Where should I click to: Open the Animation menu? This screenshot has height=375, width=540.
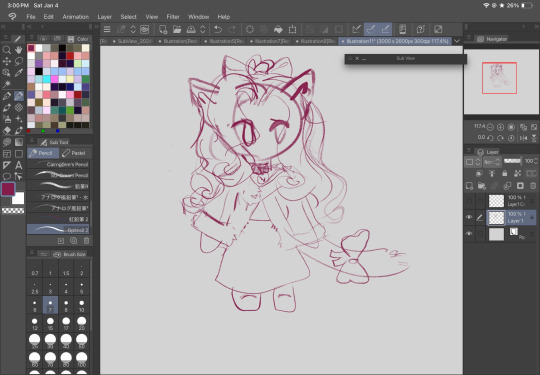tap(76, 17)
